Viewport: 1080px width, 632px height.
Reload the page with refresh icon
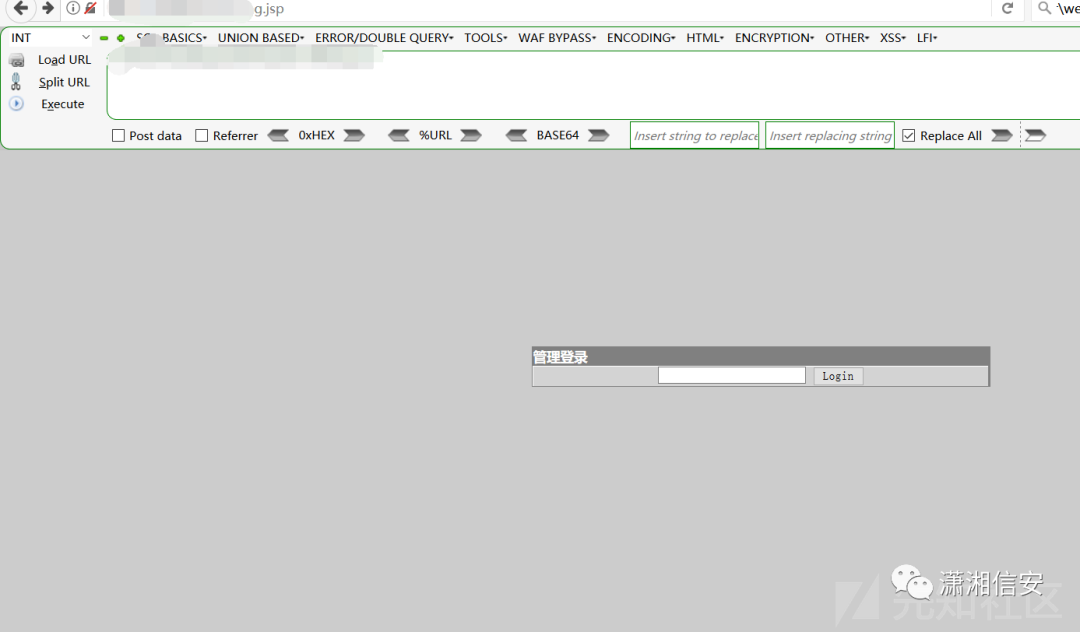(1007, 8)
